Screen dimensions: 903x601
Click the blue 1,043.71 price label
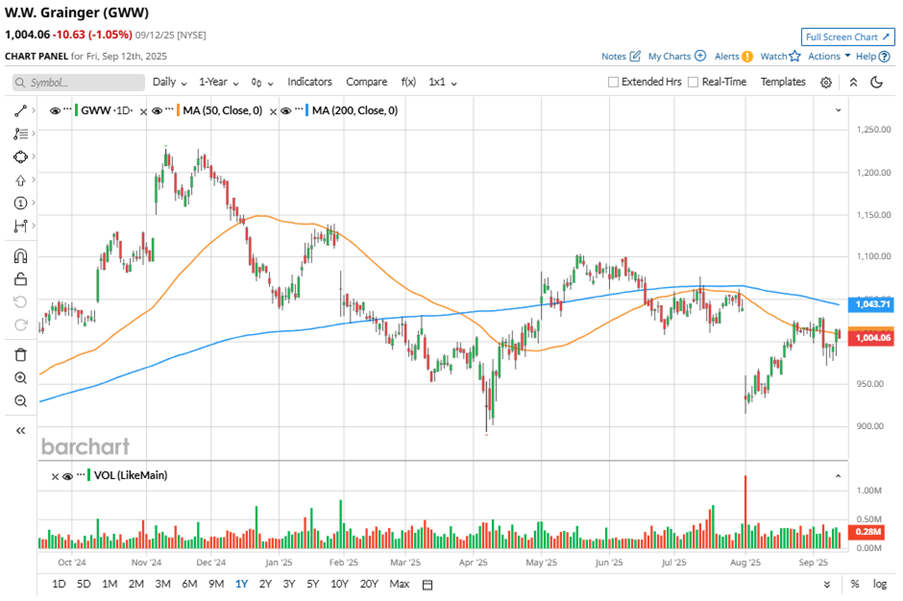point(872,304)
